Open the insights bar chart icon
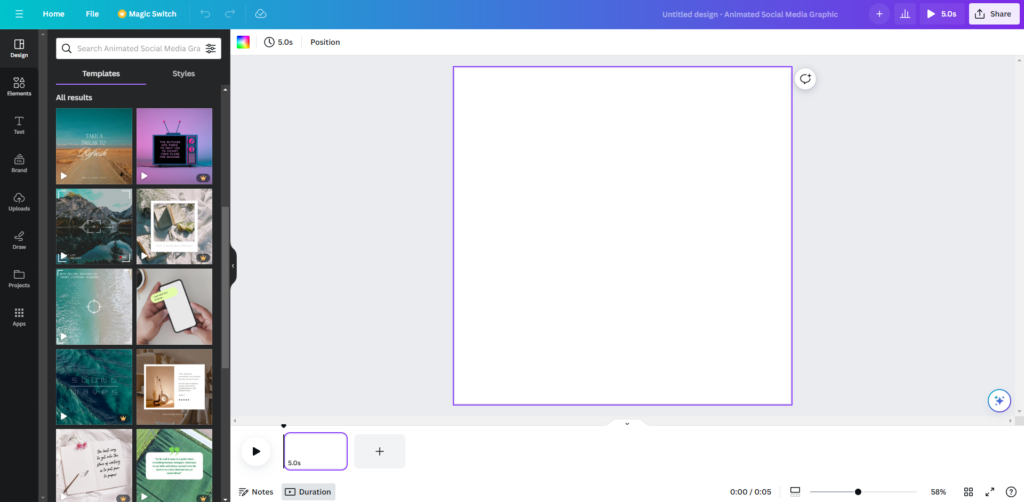 904,14
